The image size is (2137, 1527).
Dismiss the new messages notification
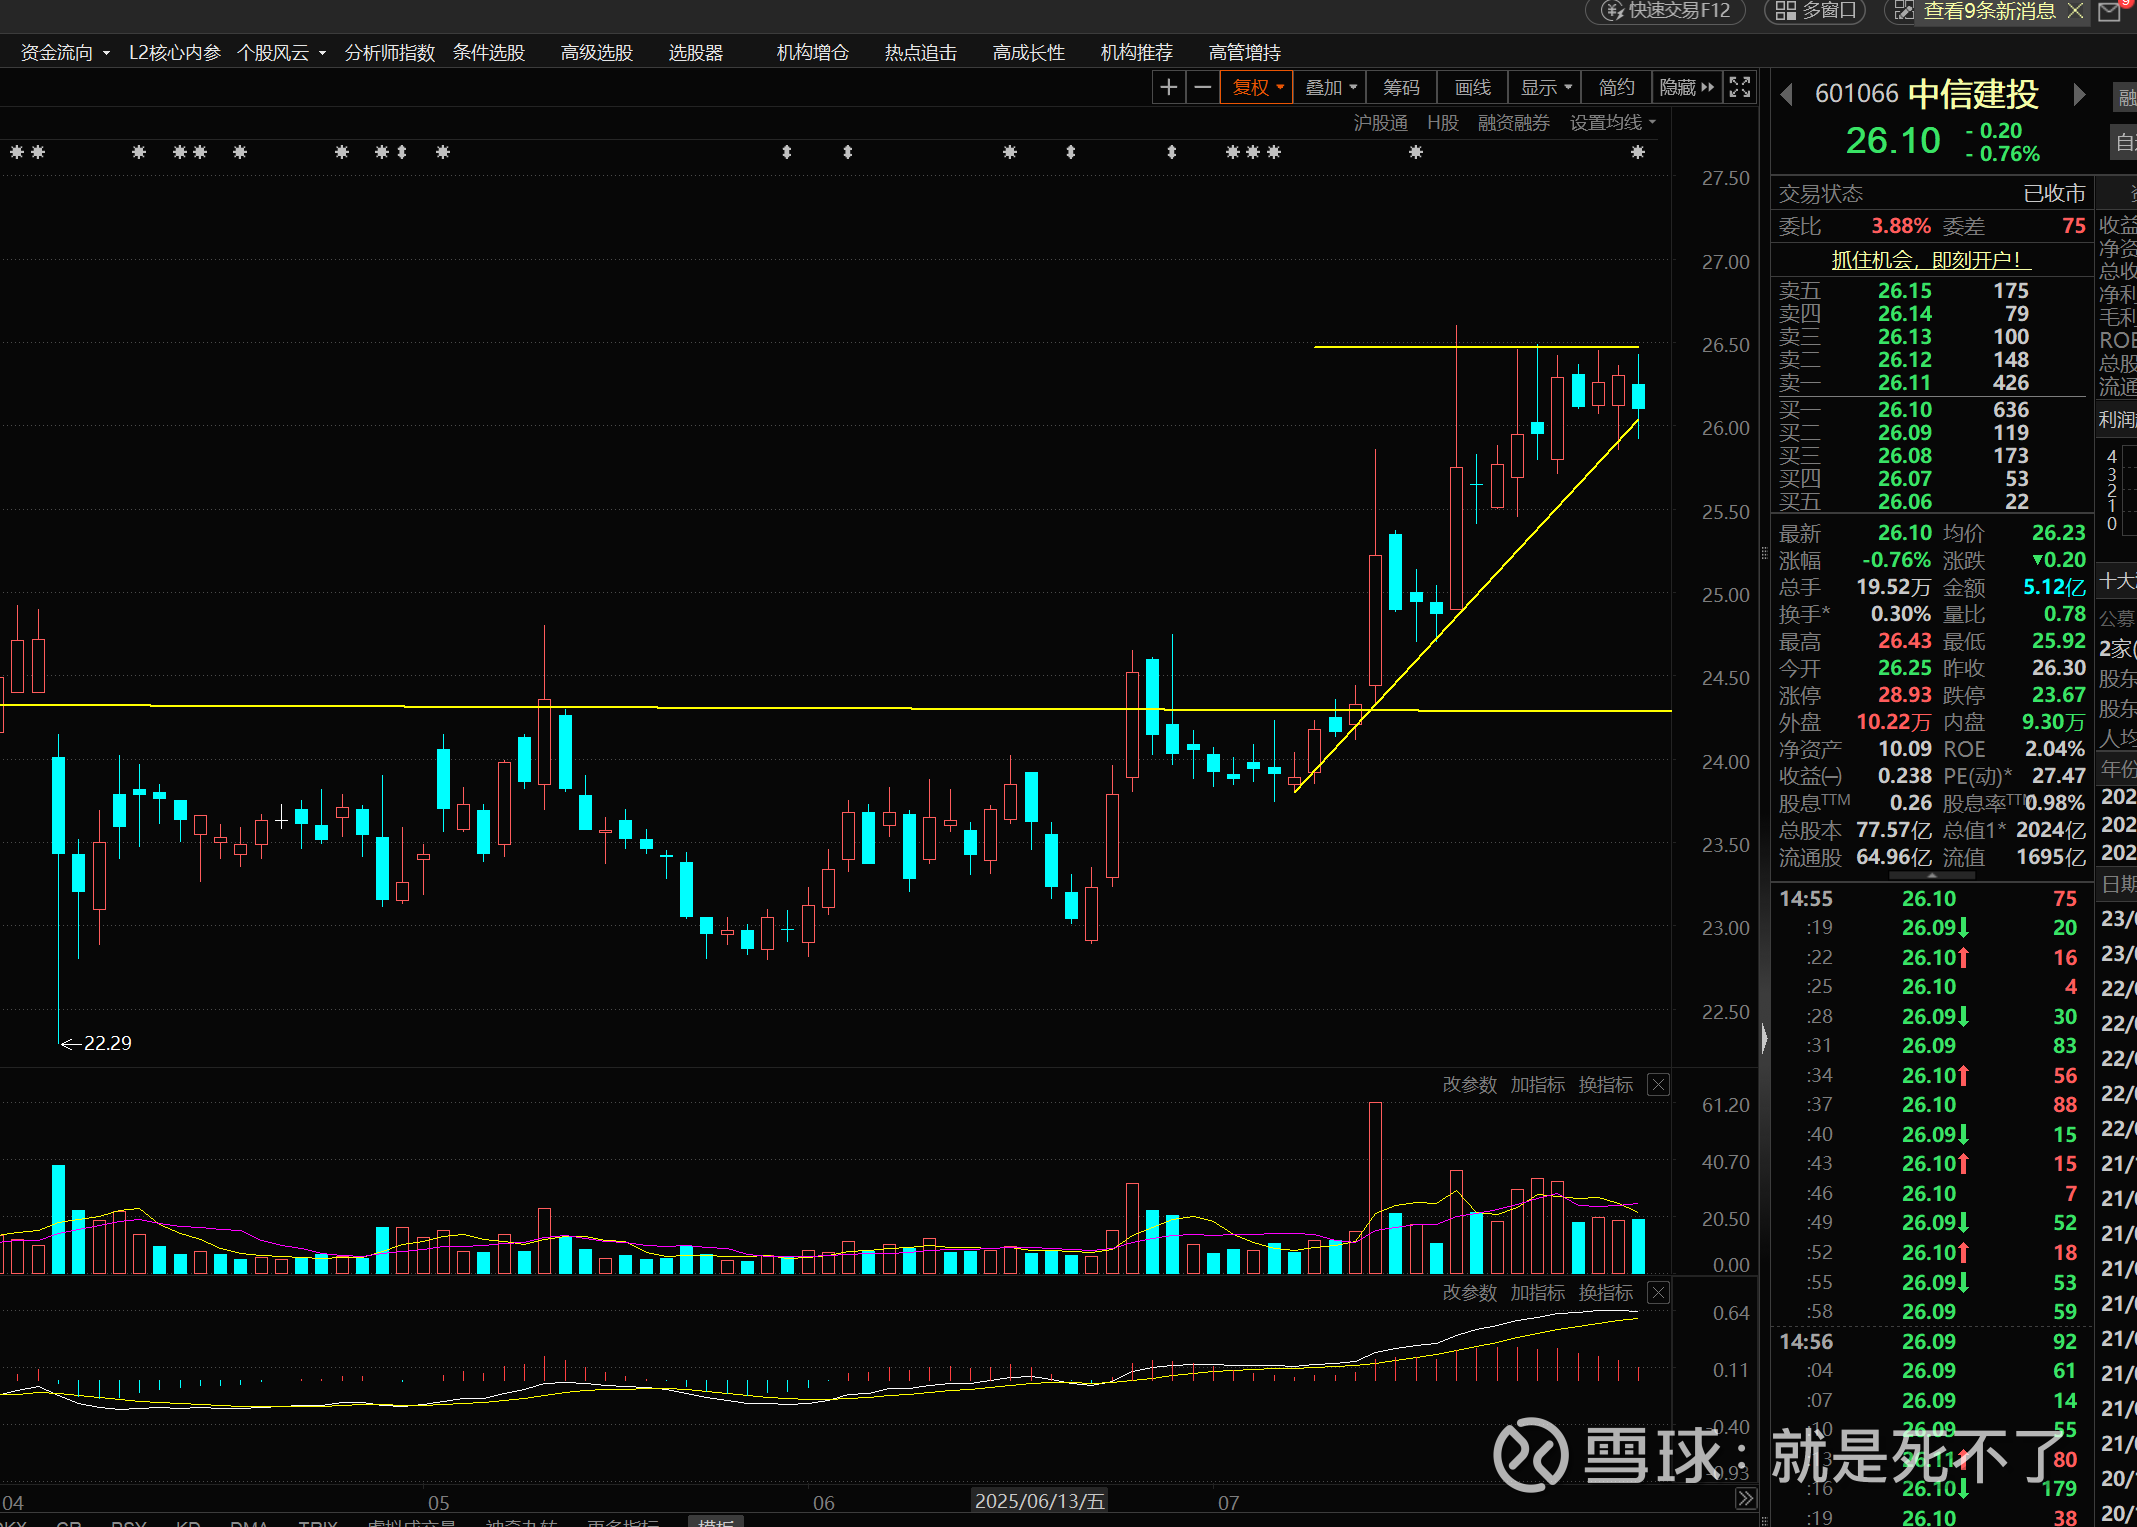click(2074, 11)
